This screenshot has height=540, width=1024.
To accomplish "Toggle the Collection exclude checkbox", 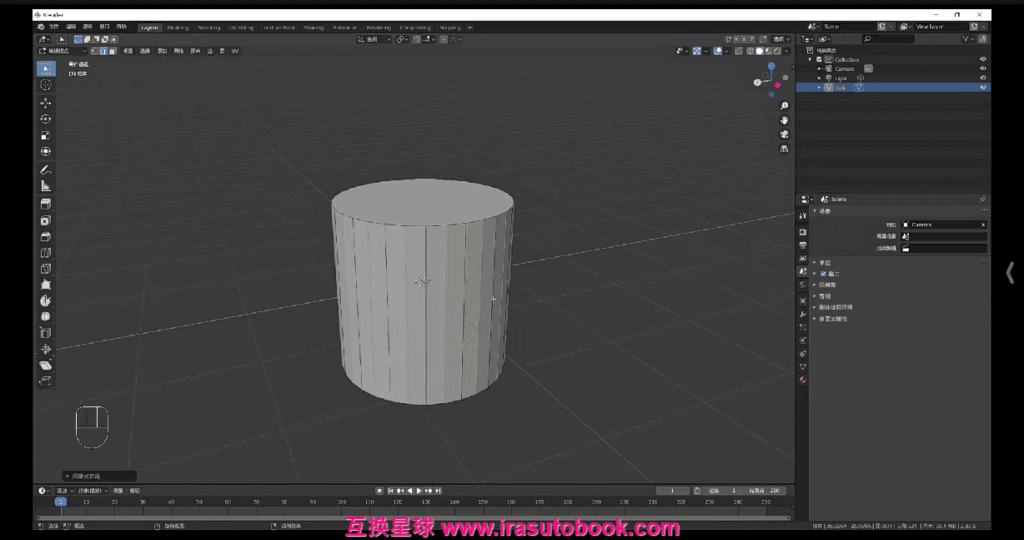I will [819, 59].
